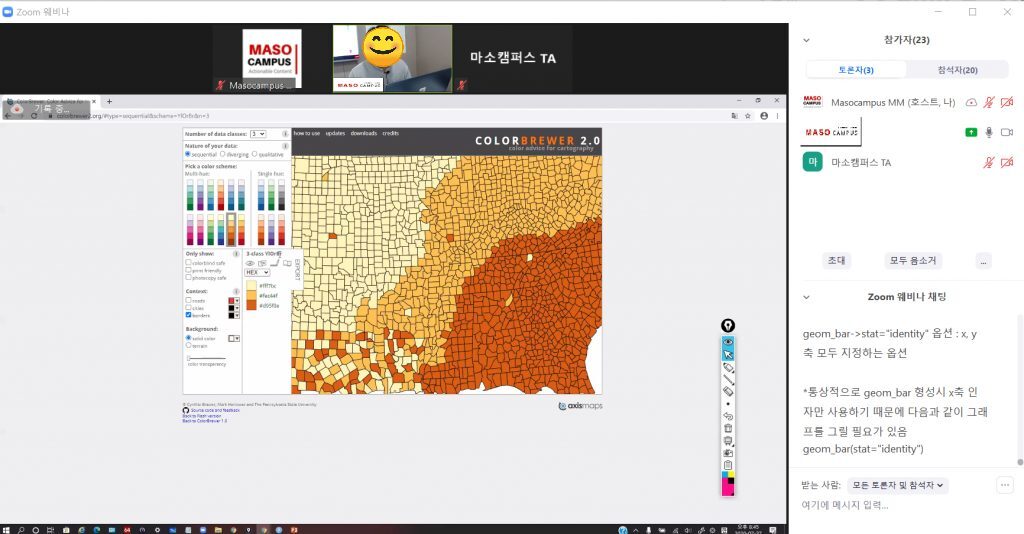Select the arrow cursor annotation tool
This screenshot has width=1024, height=534.
(728, 354)
